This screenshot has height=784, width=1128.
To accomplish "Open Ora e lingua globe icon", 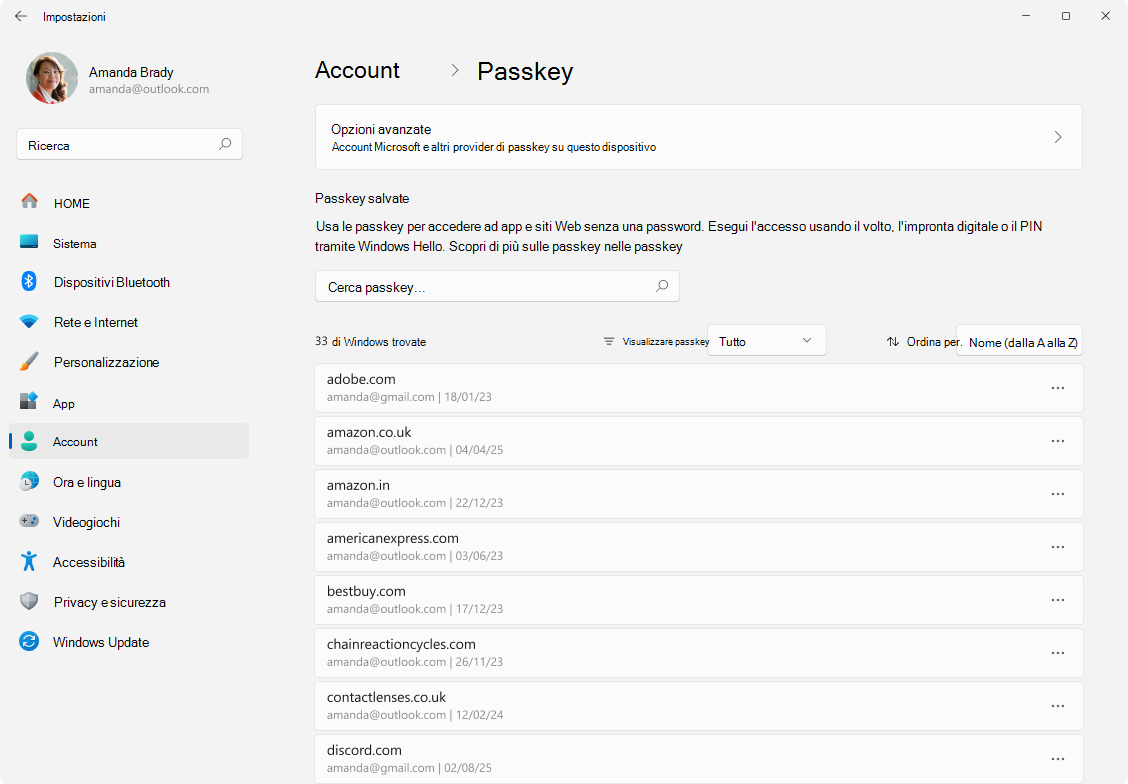I will [29, 481].
